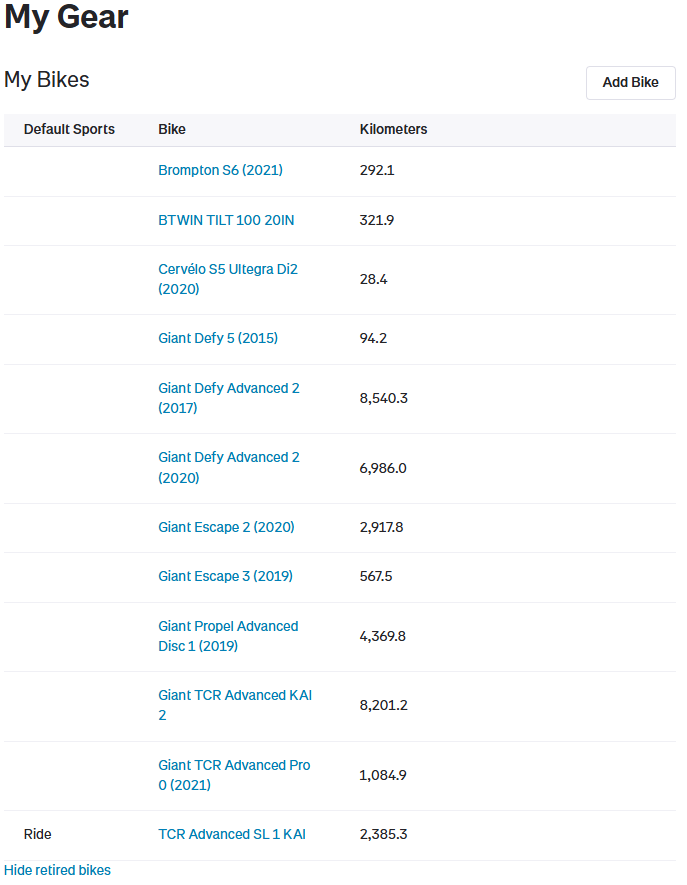Open Giant Defy Advanced 2 (2020) link
Viewport: 687px width, 885px height.
229,467
